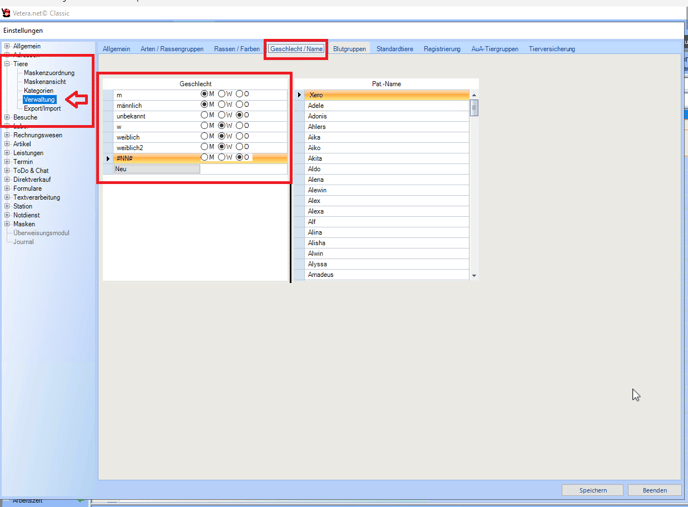
Task: Open the Tierversicherung tab
Action: (x=552, y=49)
